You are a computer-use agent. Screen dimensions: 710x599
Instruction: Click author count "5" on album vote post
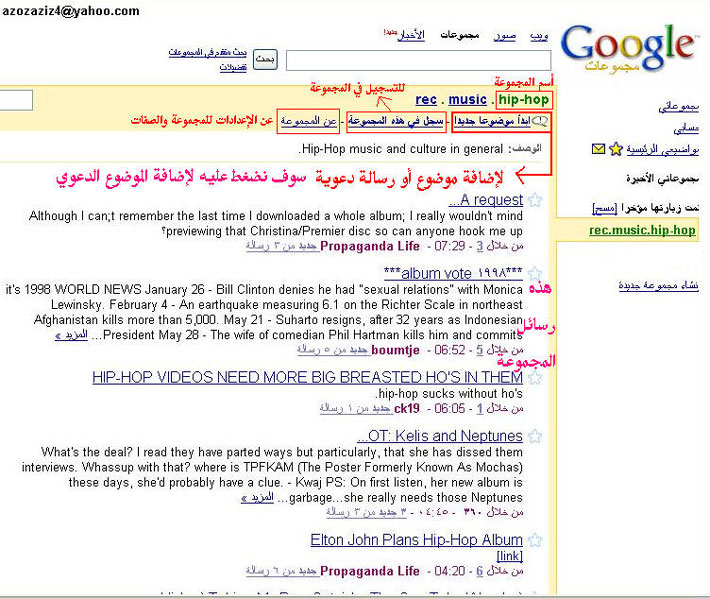(x=480, y=350)
